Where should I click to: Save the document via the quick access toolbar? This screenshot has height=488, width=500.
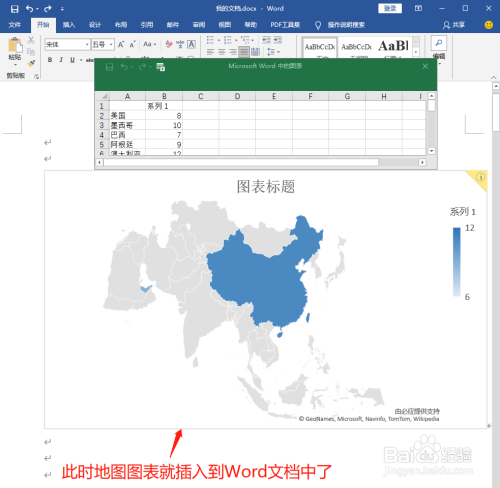pos(14,9)
